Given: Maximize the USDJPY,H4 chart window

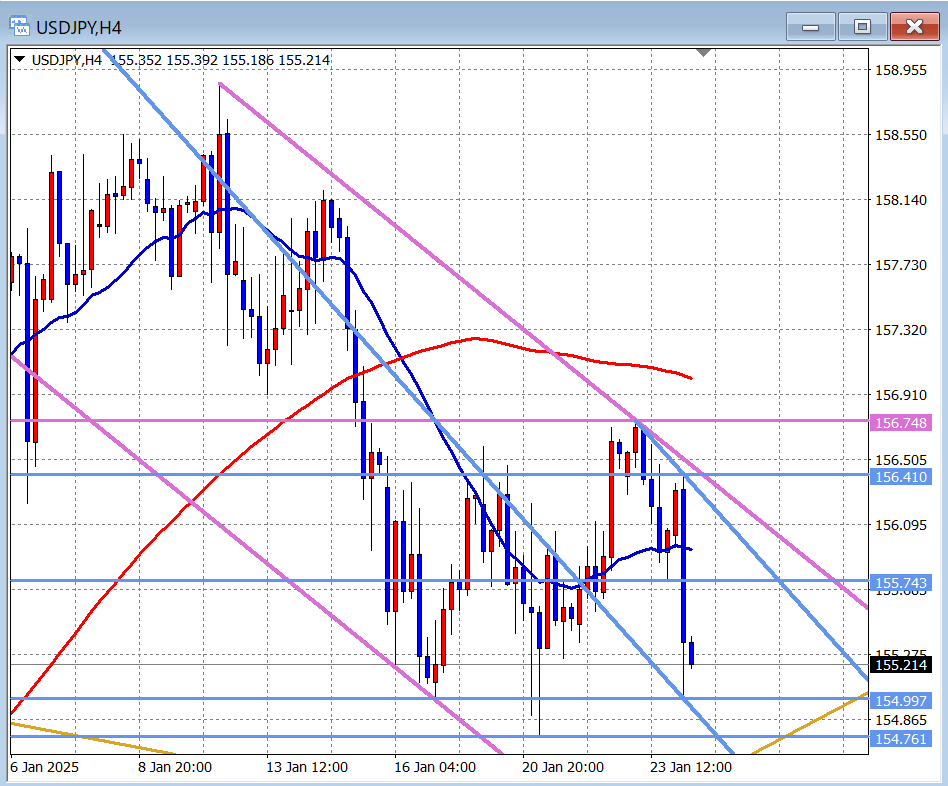Looking at the screenshot, I should (x=862, y=27).
